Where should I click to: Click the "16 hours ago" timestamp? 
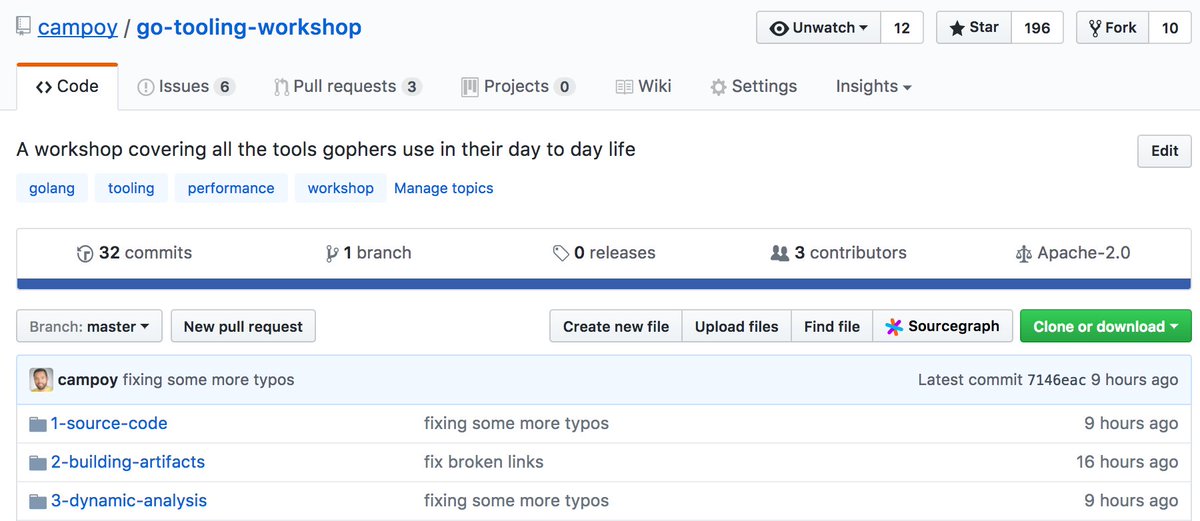coord(1127,462)
